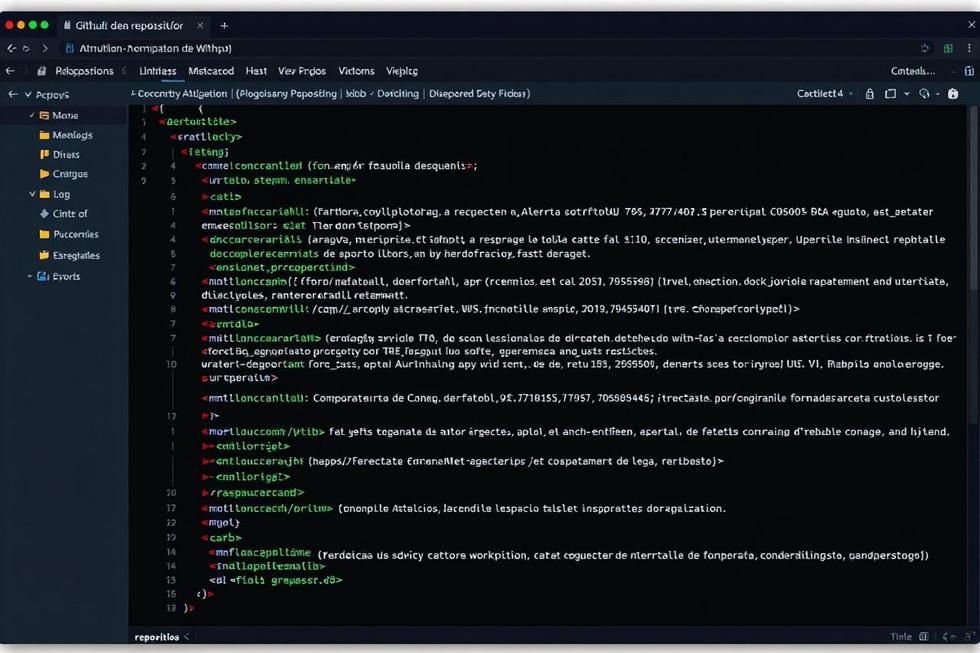Image resolution: width=980 pixels, height=653 pixels.
Task: Click the blue icon beside Evorts
Action: coord(42,276)
